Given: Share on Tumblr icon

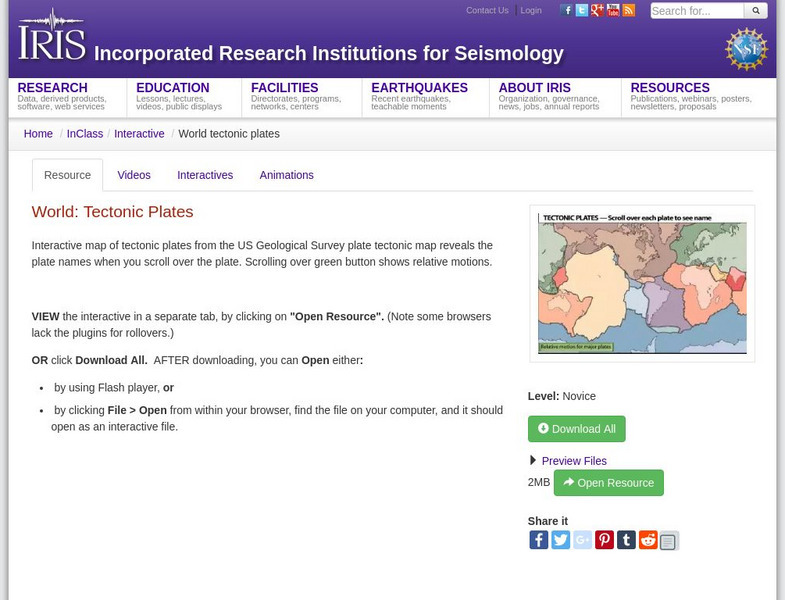Looking at the screenshot, I should (x=626, y=540).
